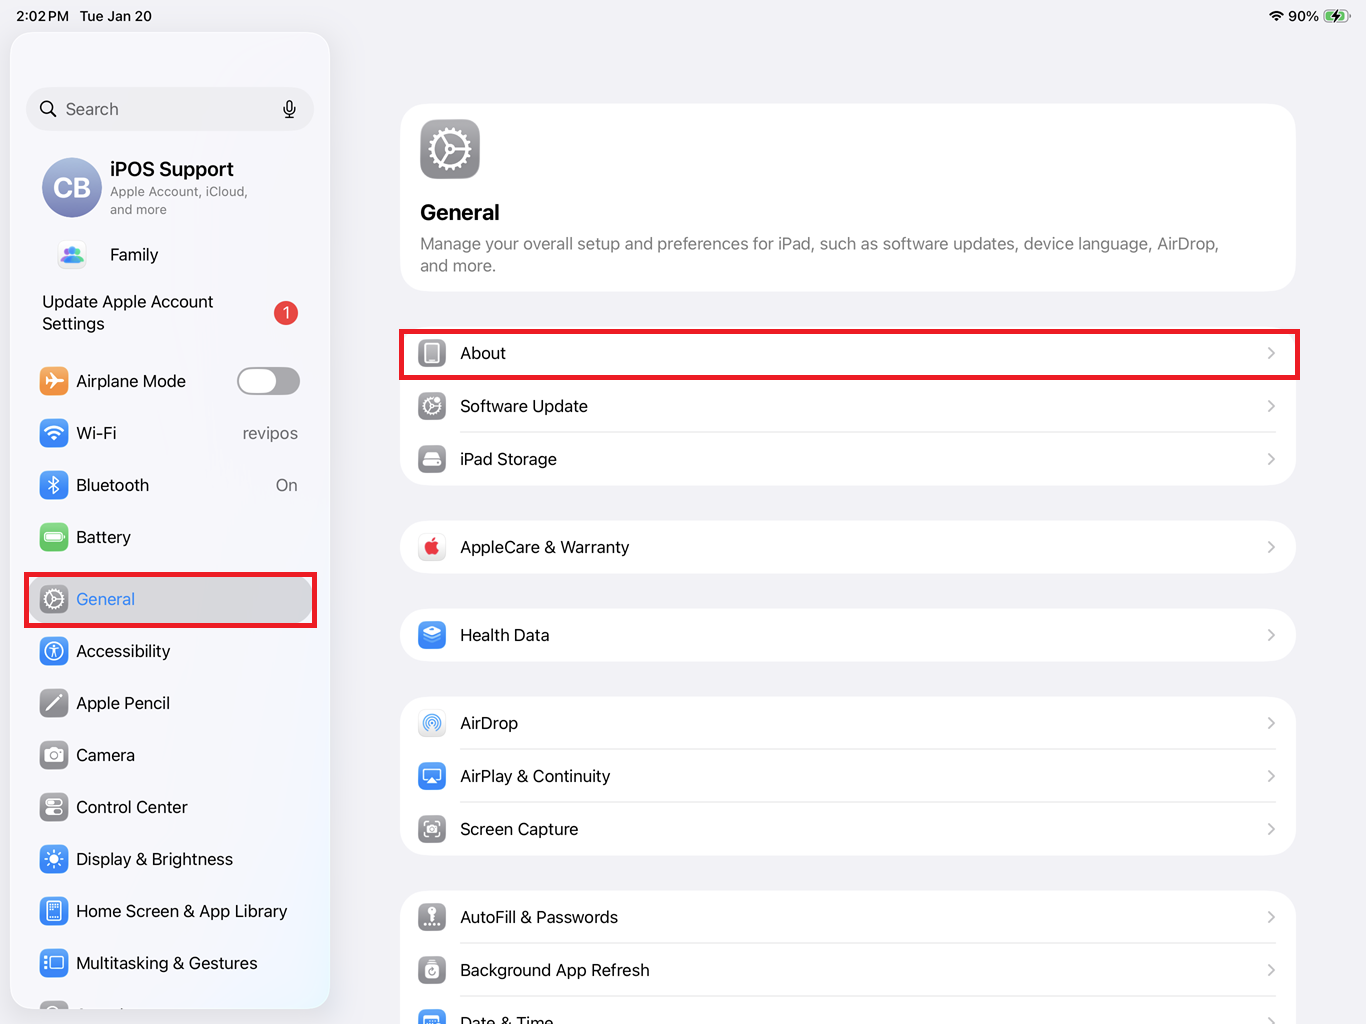Tap the blue Wi-Fi icon

coord(54,433)
